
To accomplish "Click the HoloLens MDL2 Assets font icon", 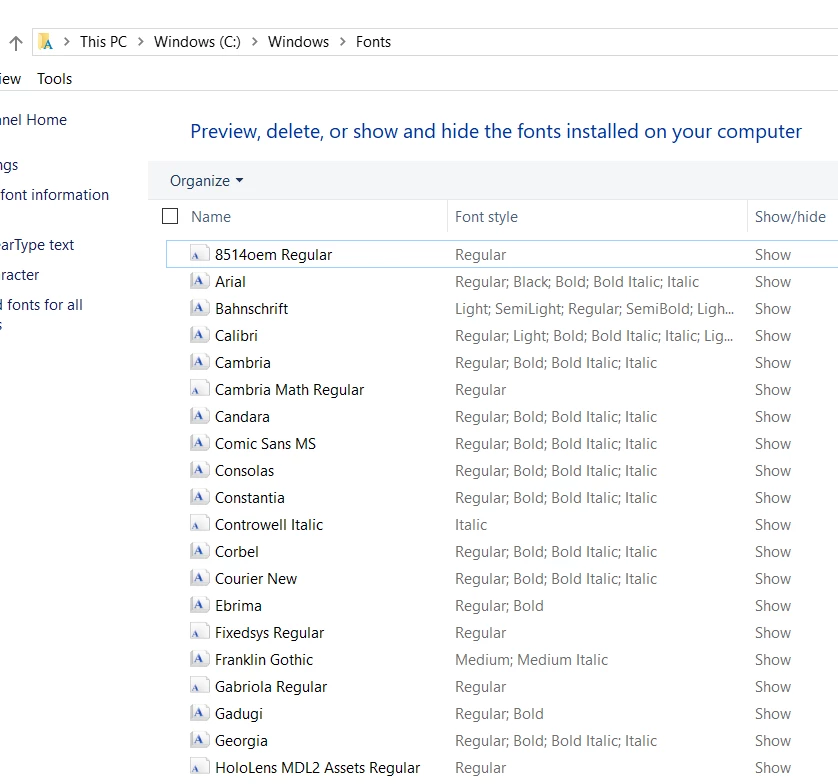I will 199,767.
